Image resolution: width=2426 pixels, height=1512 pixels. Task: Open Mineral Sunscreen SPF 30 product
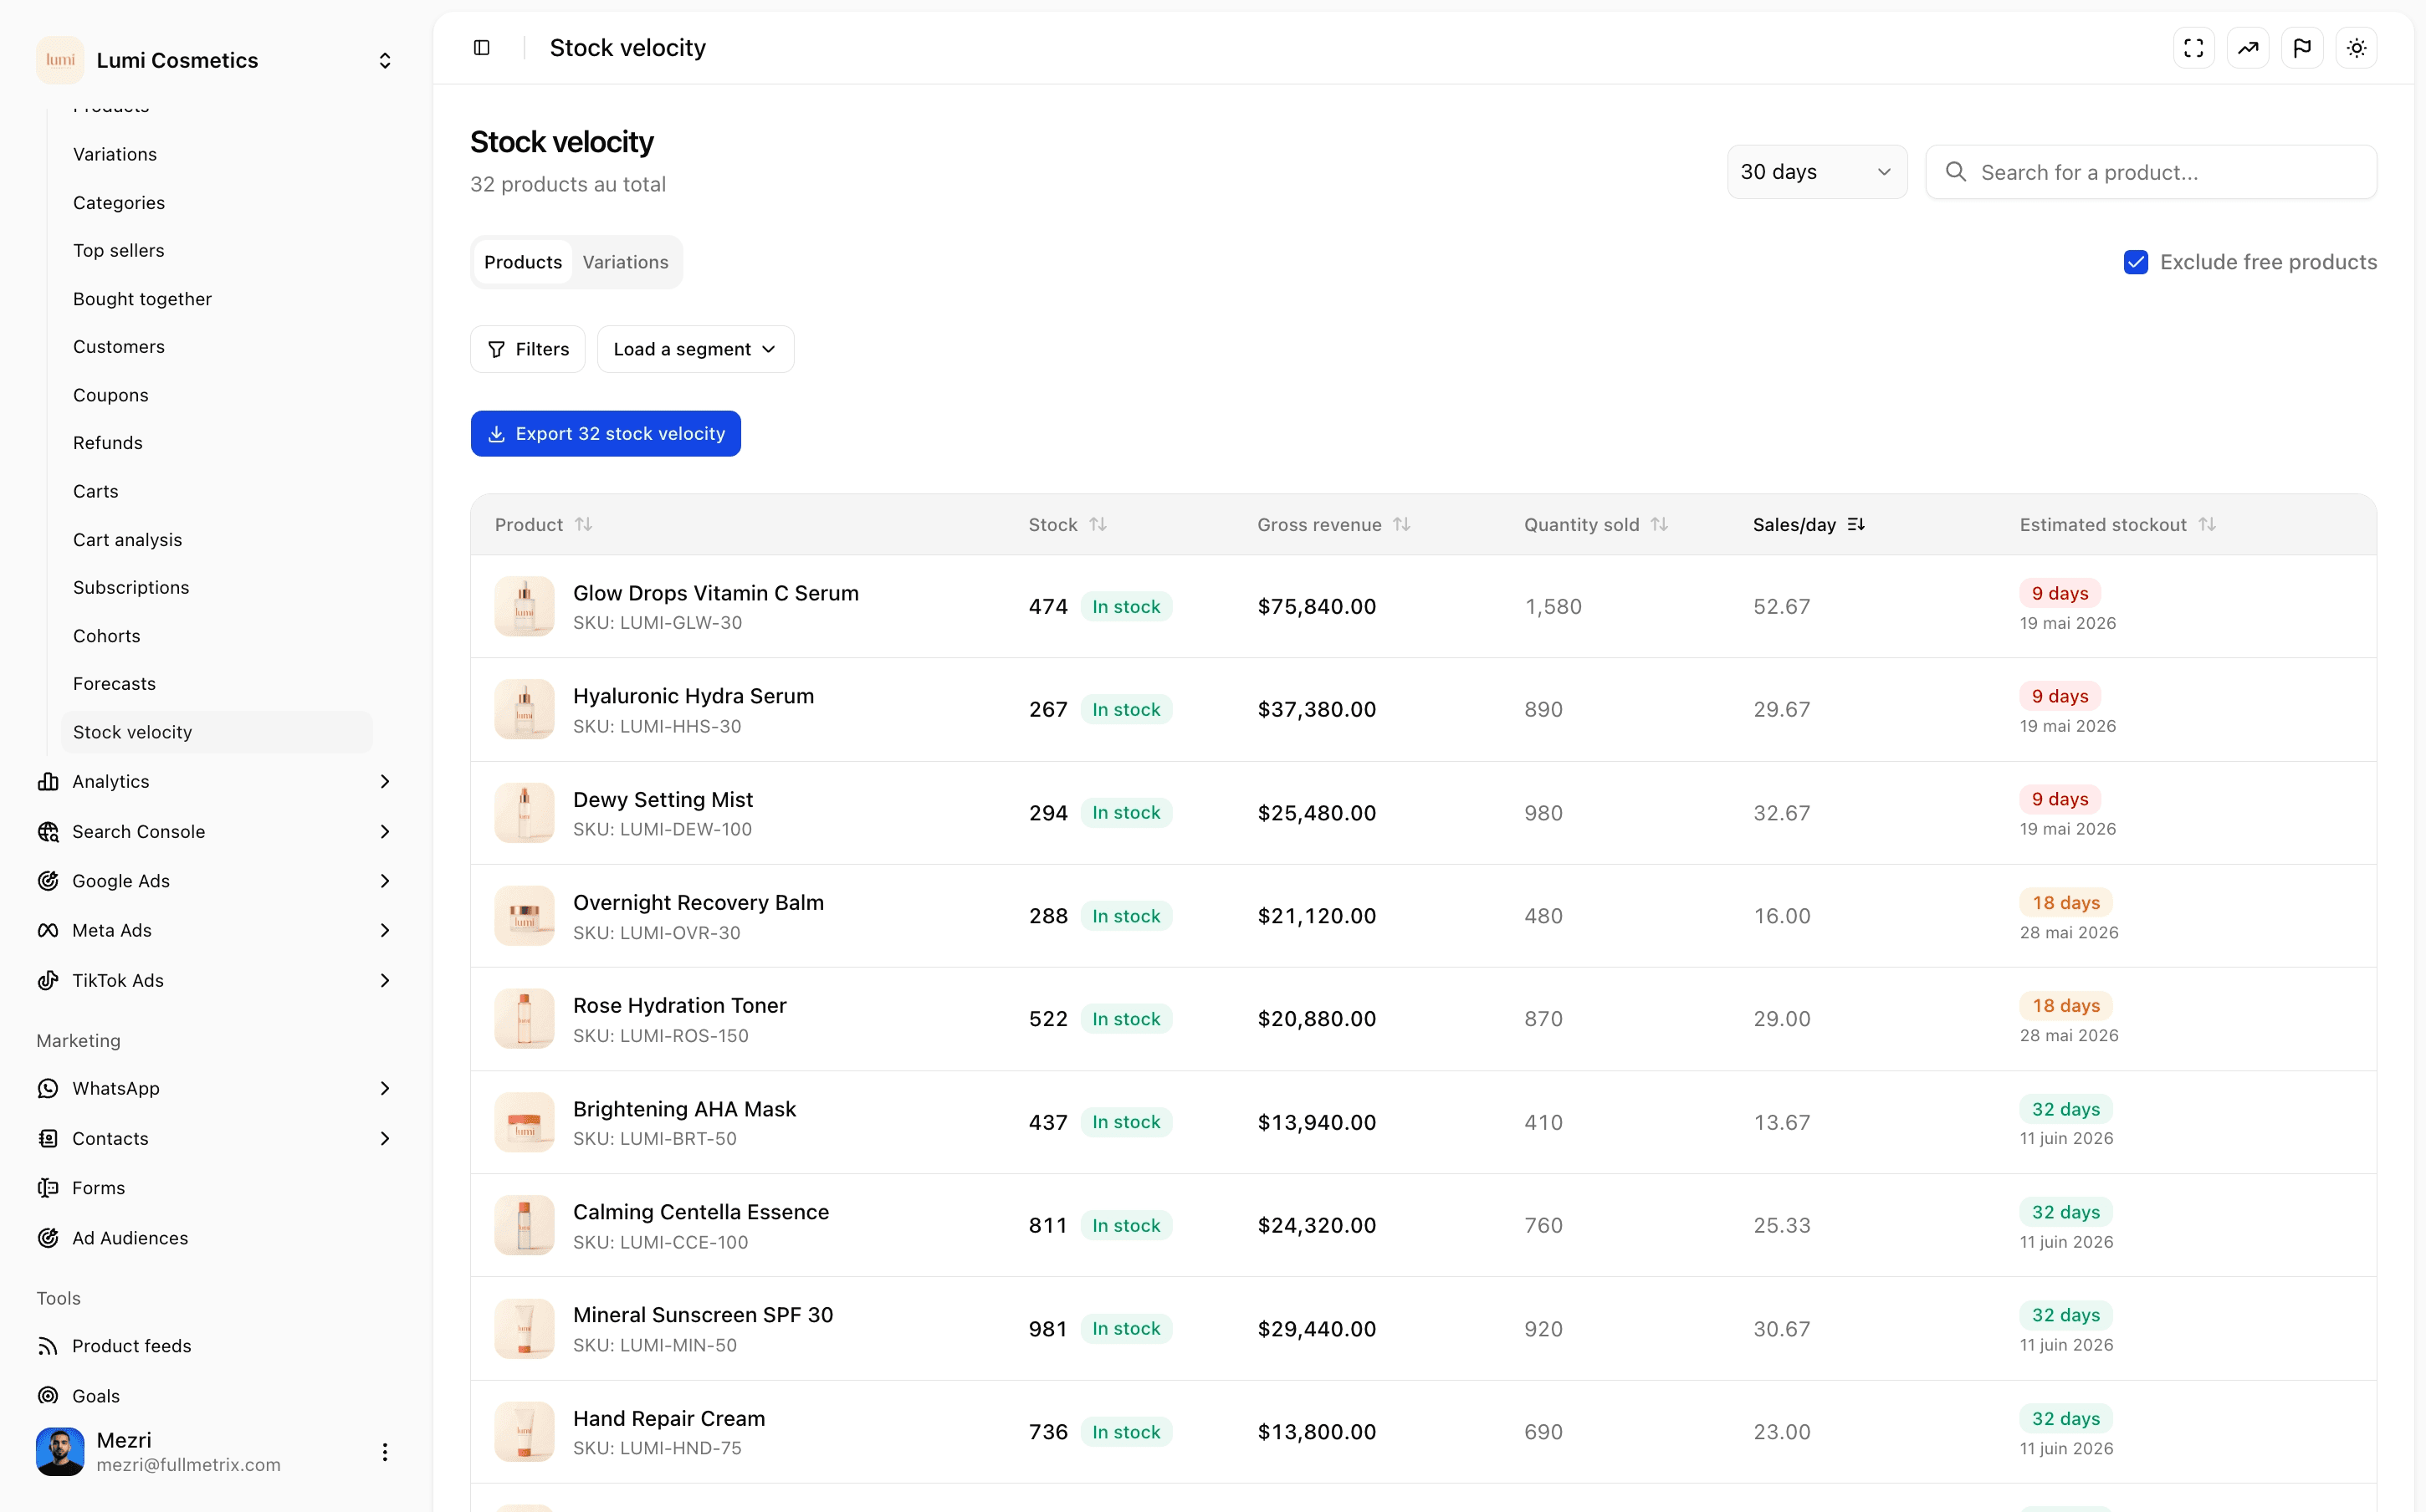pyautogui.click(x=703, y=1315)
